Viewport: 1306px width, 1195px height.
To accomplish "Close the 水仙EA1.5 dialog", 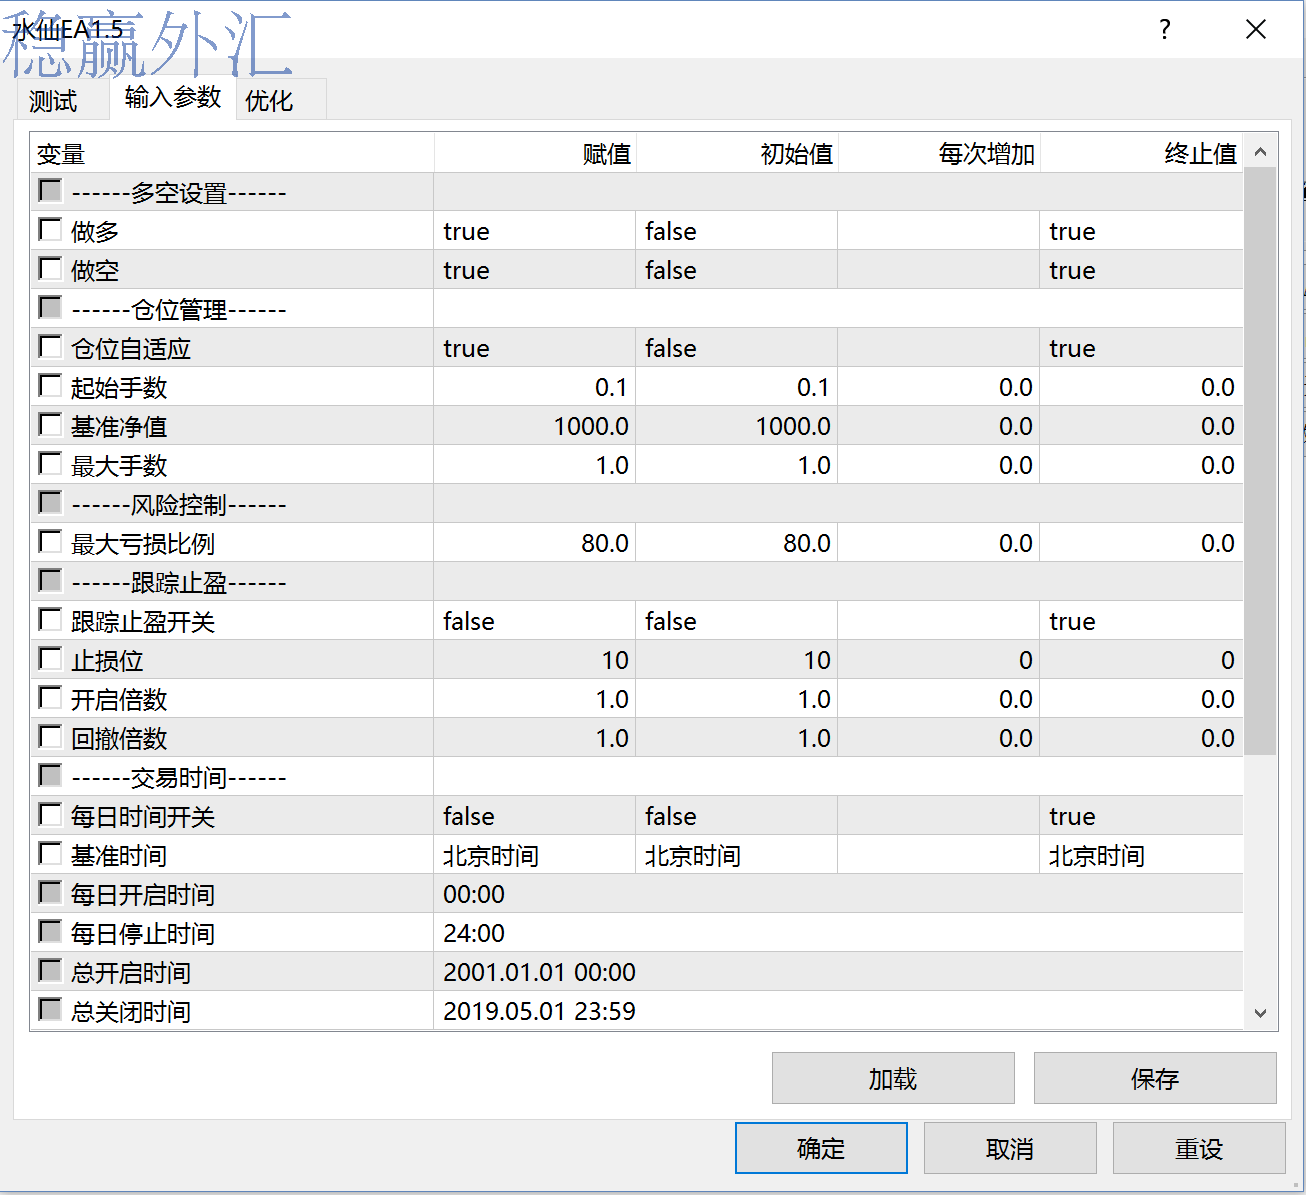I will (x=1256, y=29).
